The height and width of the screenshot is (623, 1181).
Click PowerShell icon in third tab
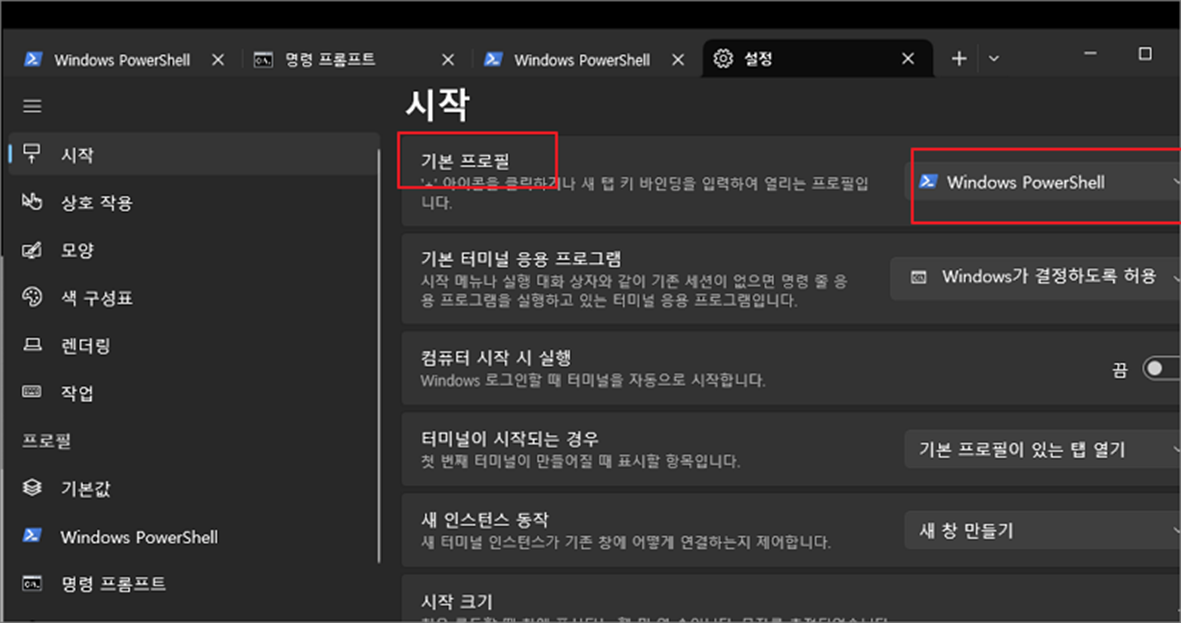click(x=493, y=59)
